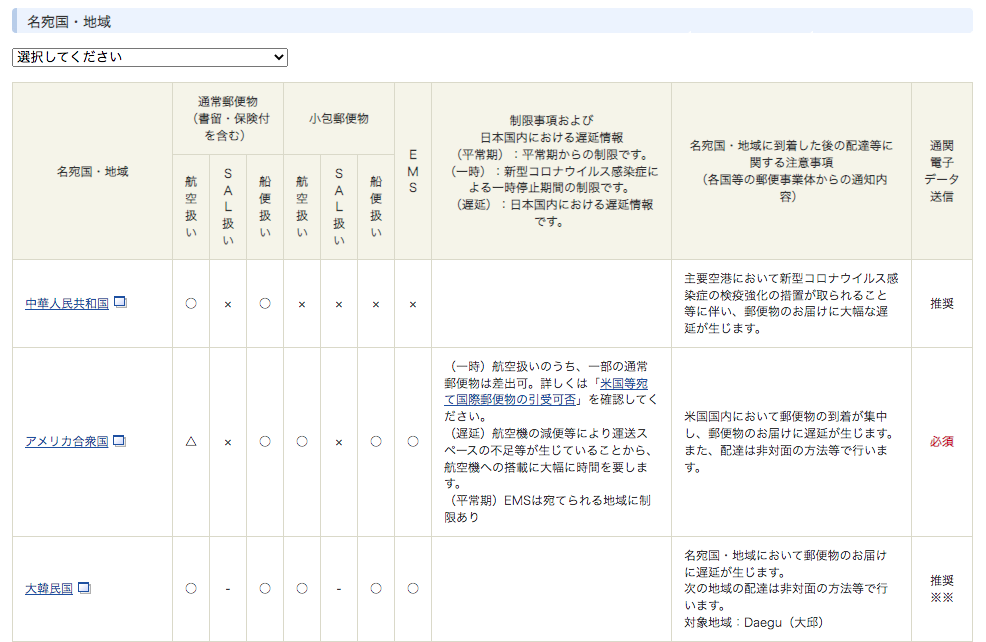Open the 選択してください country dropdown
986x642 pixels.
150,57
